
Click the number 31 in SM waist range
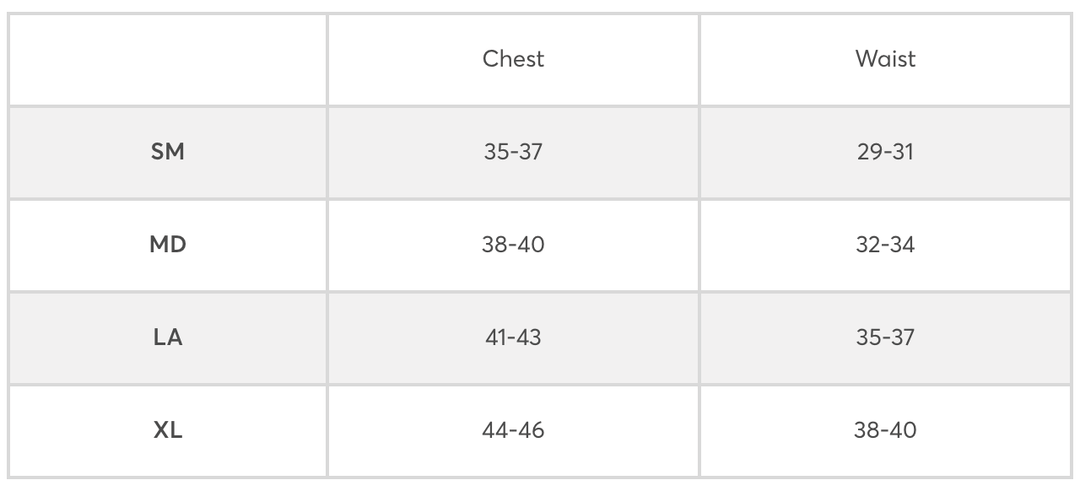[903, 152]
